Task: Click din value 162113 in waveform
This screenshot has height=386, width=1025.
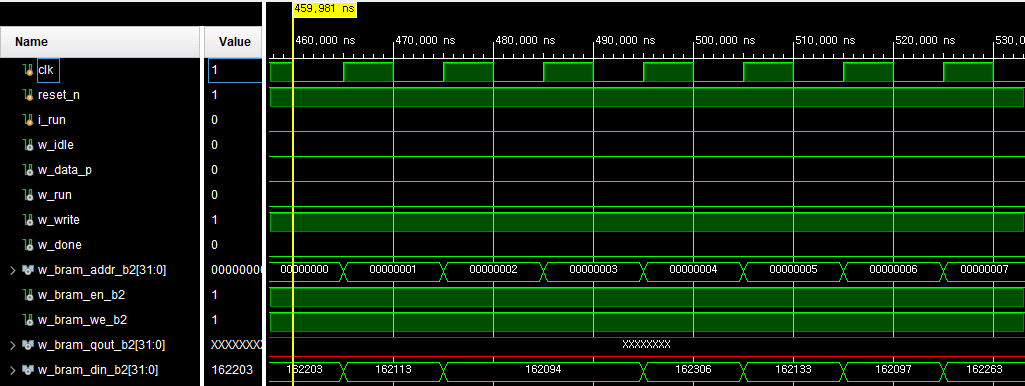Action: click(x=393, y=370)
